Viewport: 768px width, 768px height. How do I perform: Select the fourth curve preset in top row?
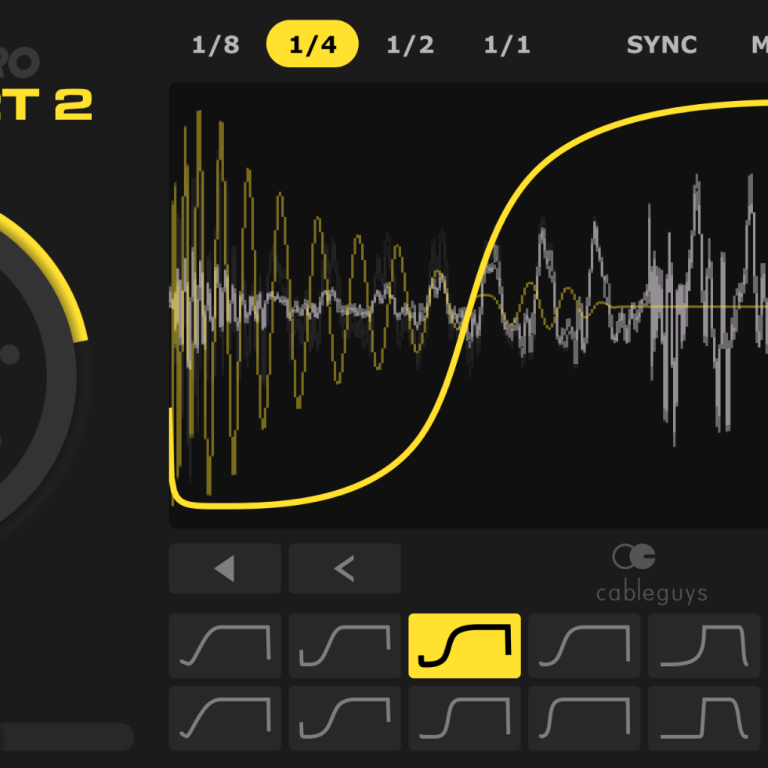(585, 646)
